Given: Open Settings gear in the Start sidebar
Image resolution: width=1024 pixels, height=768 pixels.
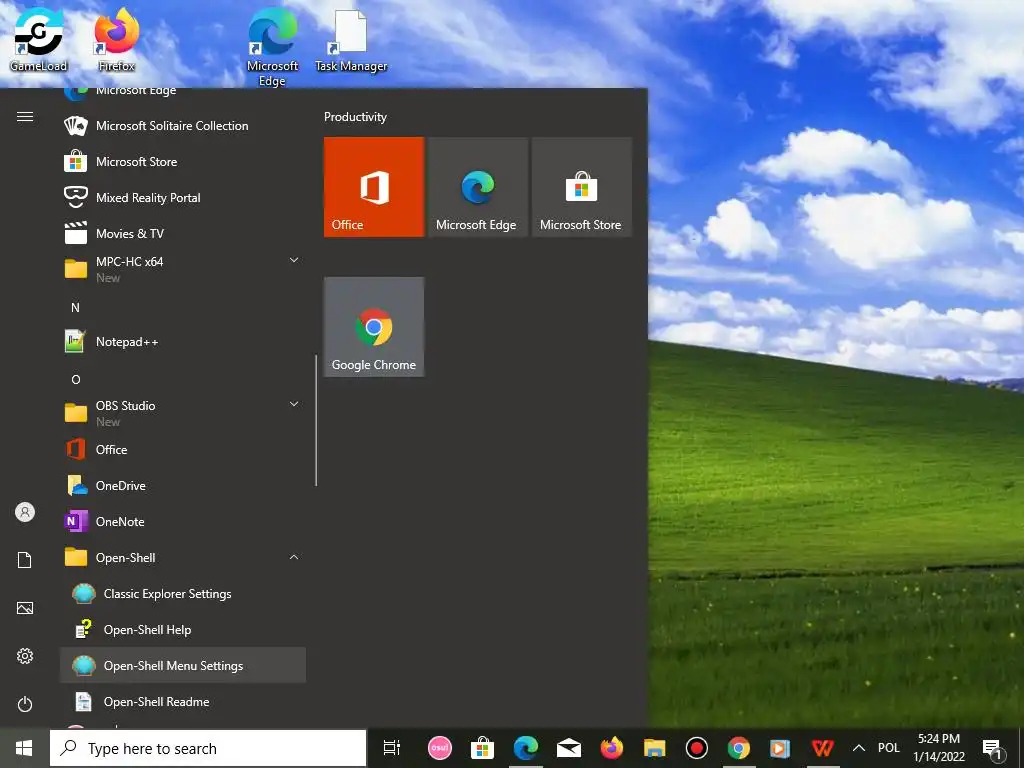Looking at the screenshot, I should click(25, 656).
